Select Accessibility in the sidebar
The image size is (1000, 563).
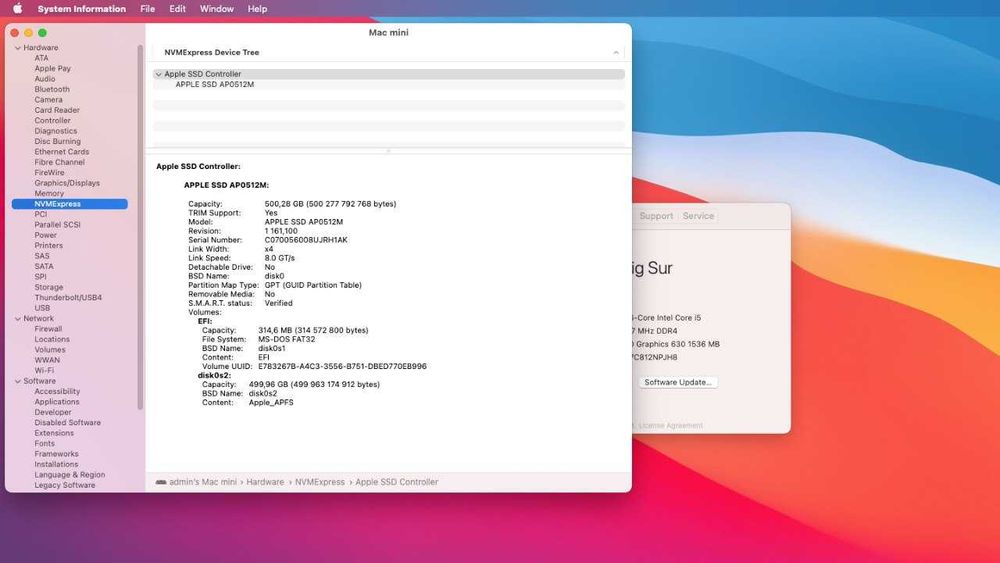pyautogui.click(x=57, y=391)
